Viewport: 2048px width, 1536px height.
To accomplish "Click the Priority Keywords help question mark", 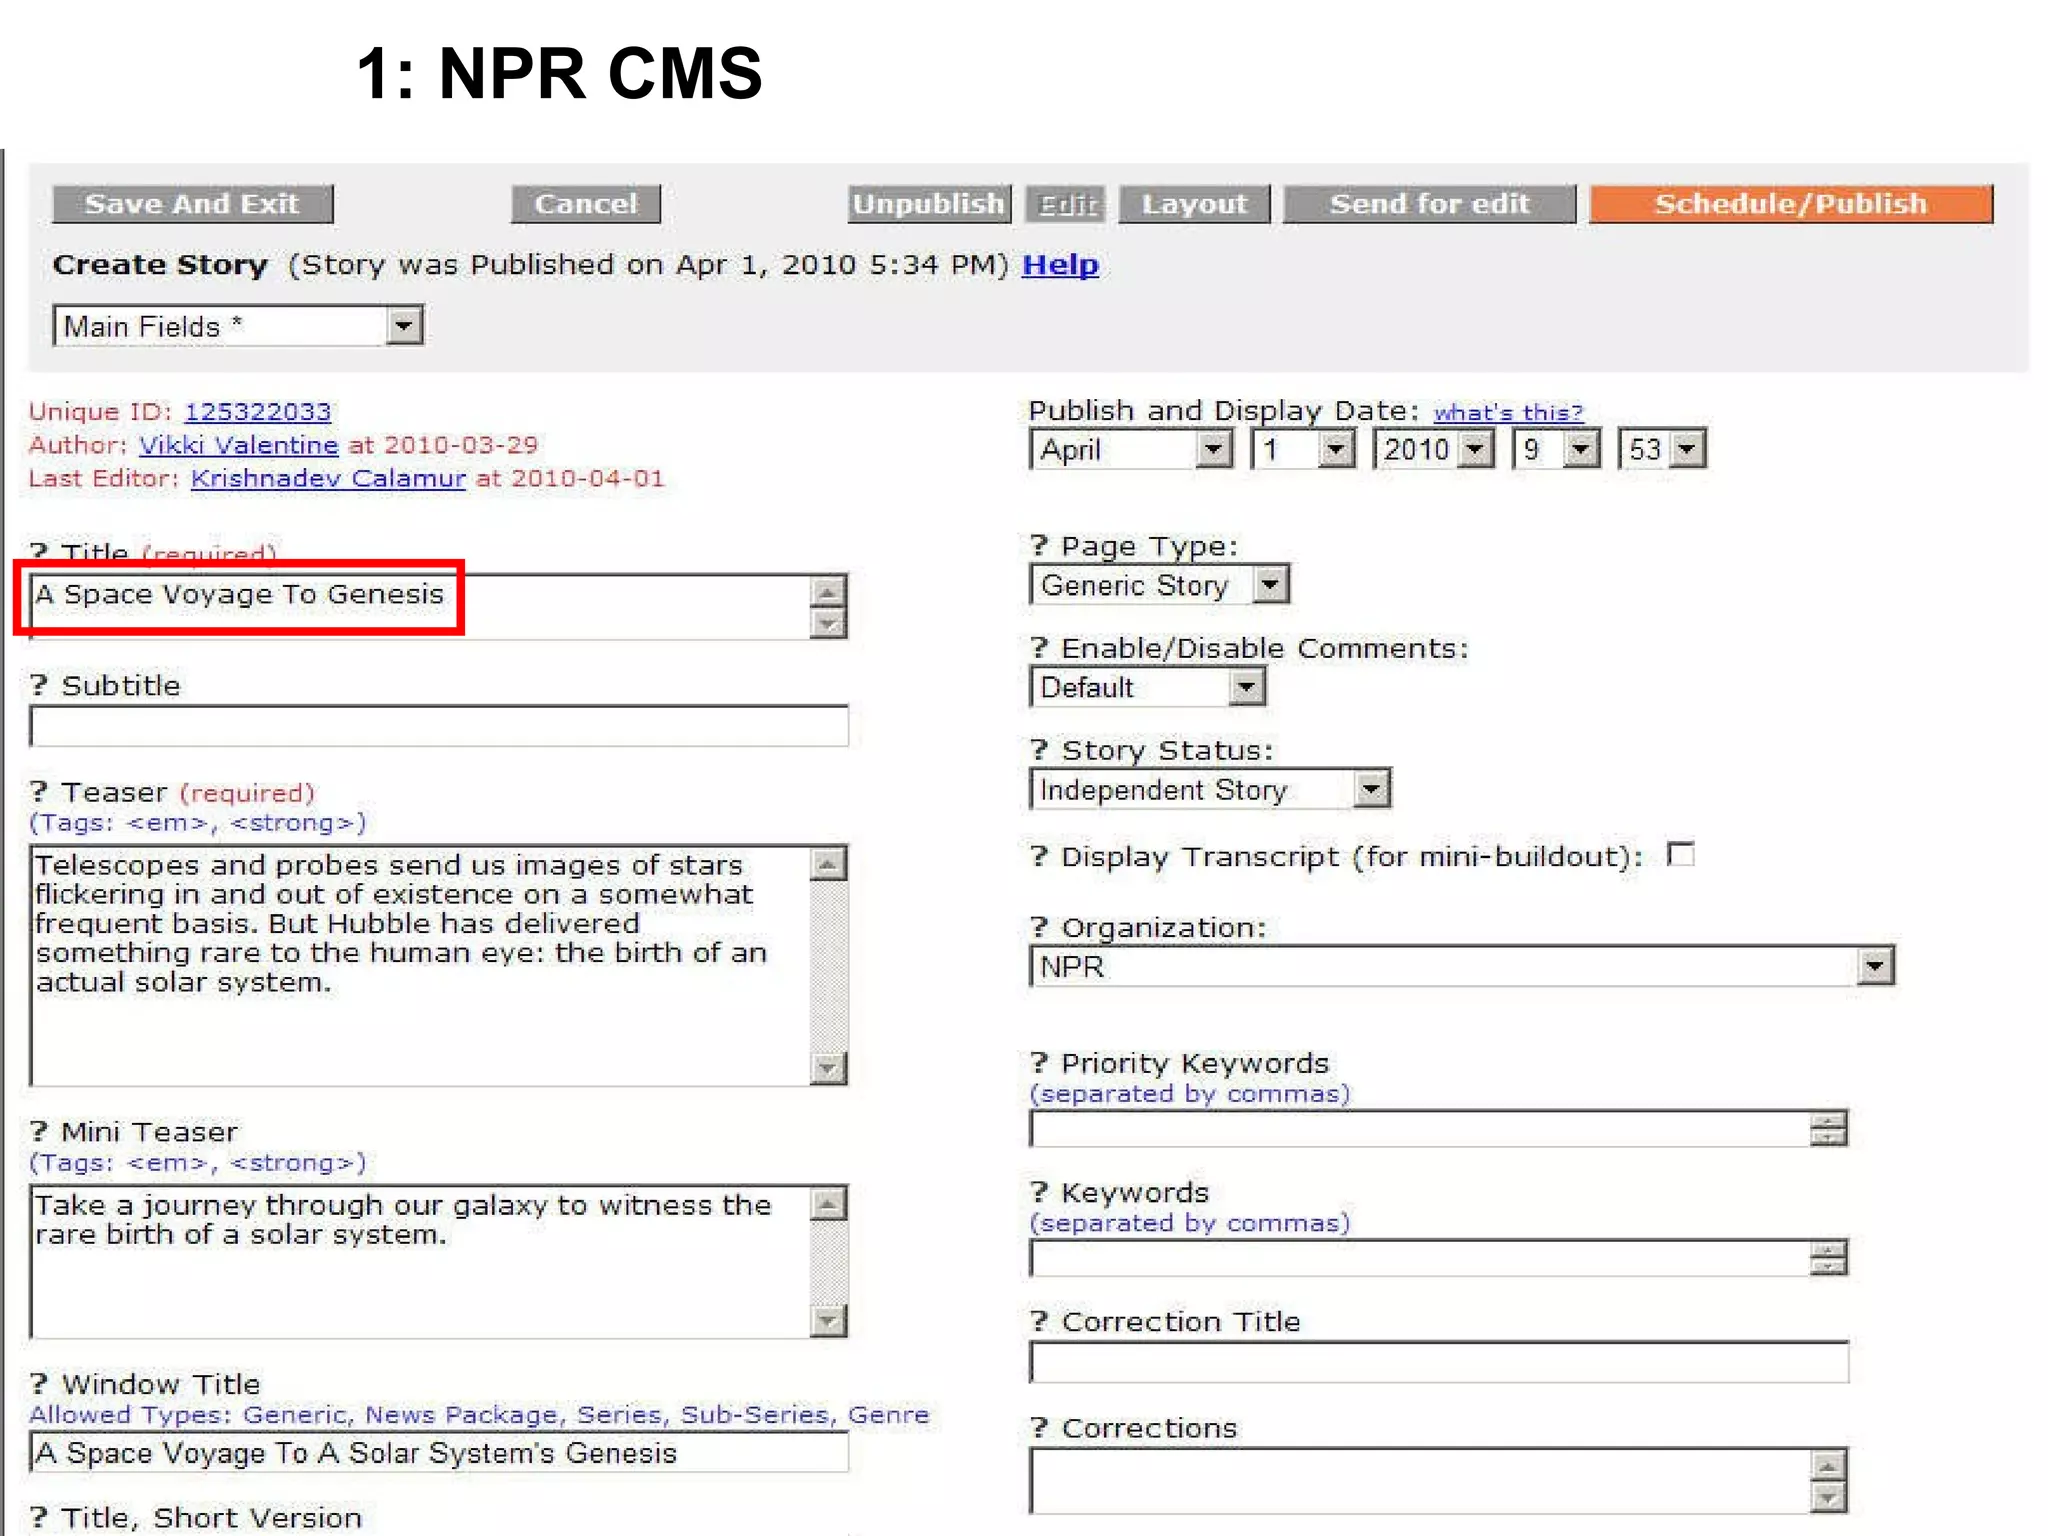I will pos(1039,1062).
